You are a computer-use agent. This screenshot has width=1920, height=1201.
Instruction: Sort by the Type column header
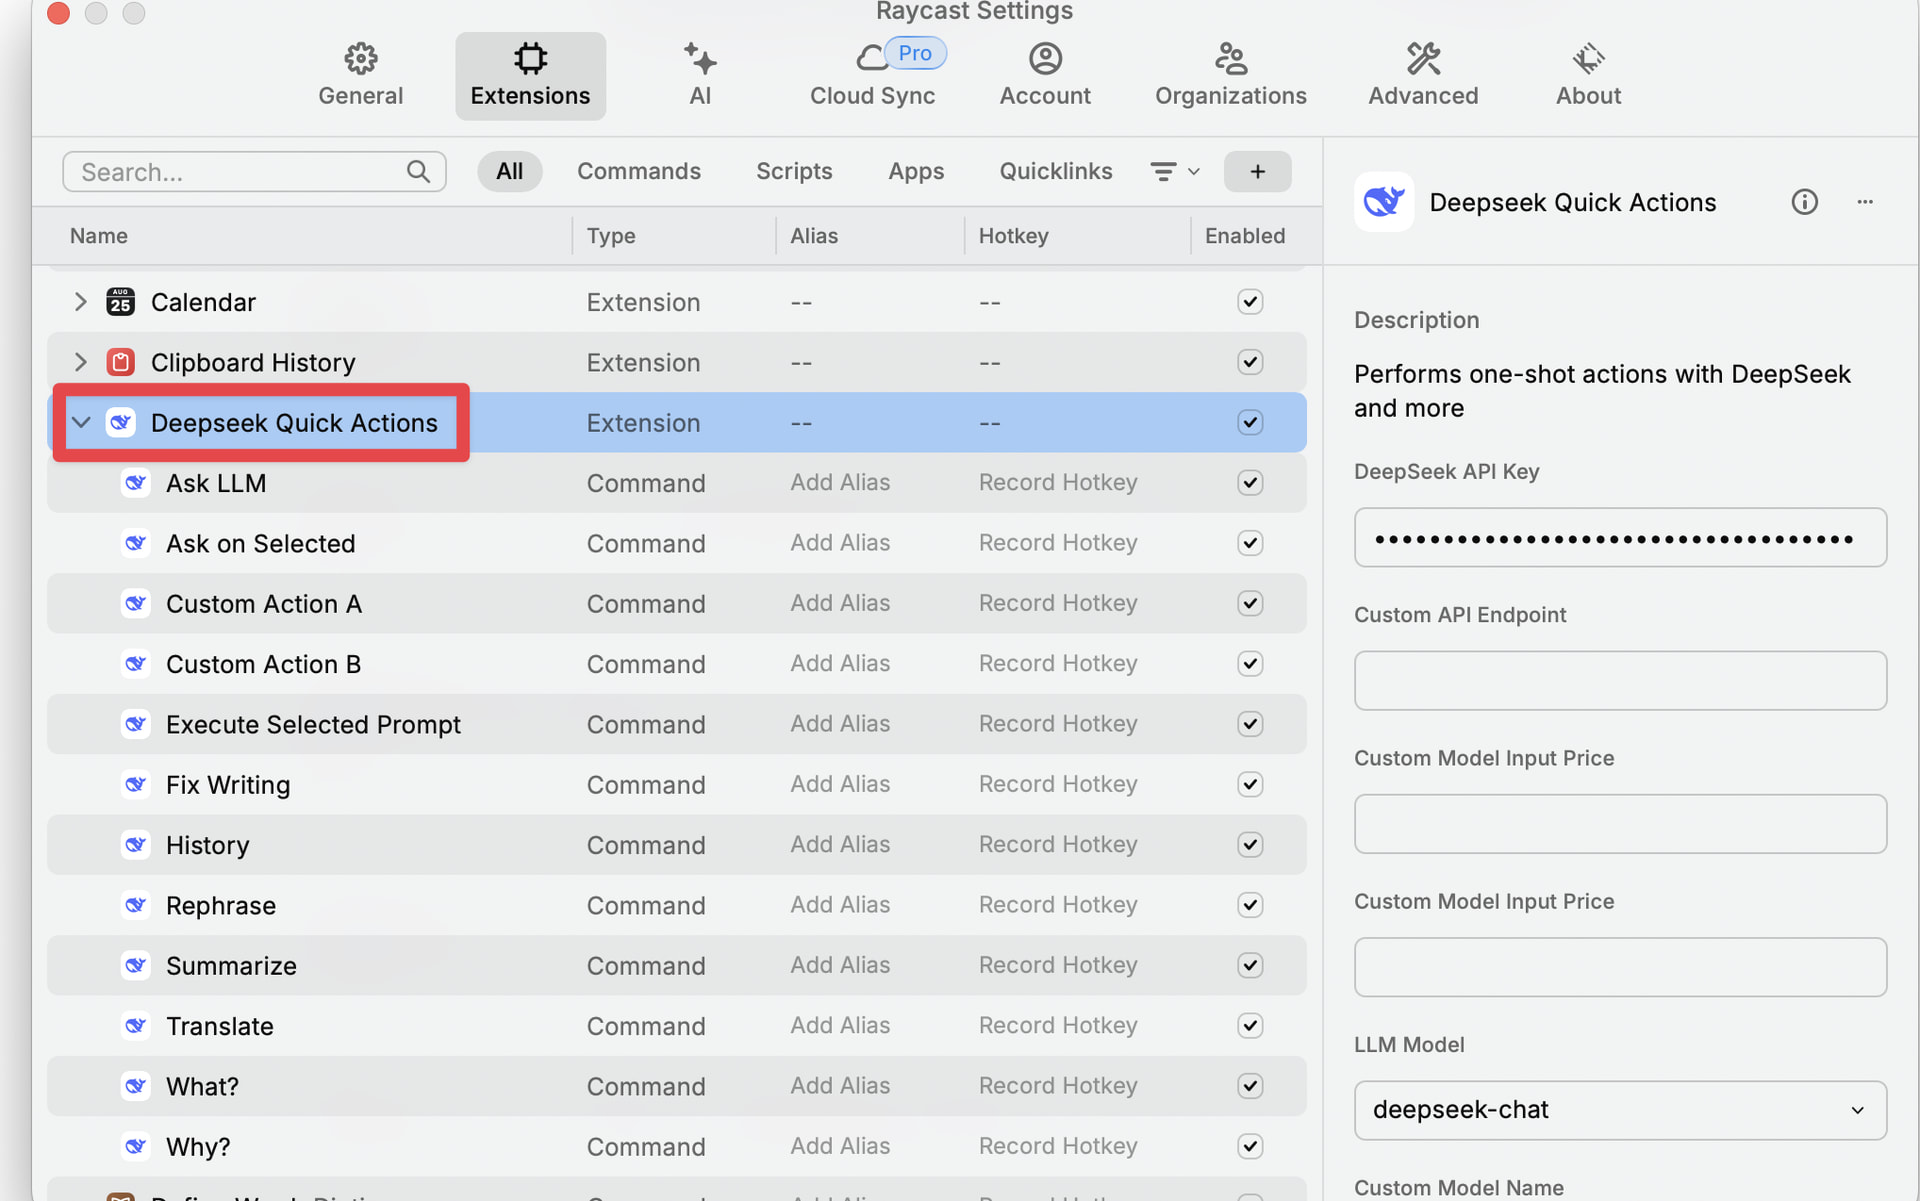tap(611, 236)
